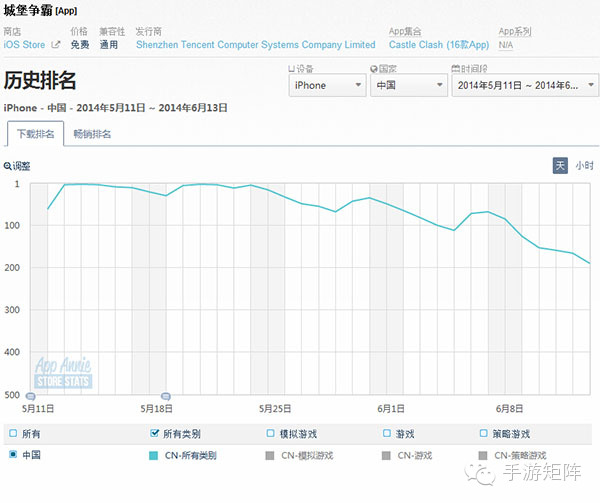Click the 5月25日 axis label
The image size is (600, 503).
275,409
